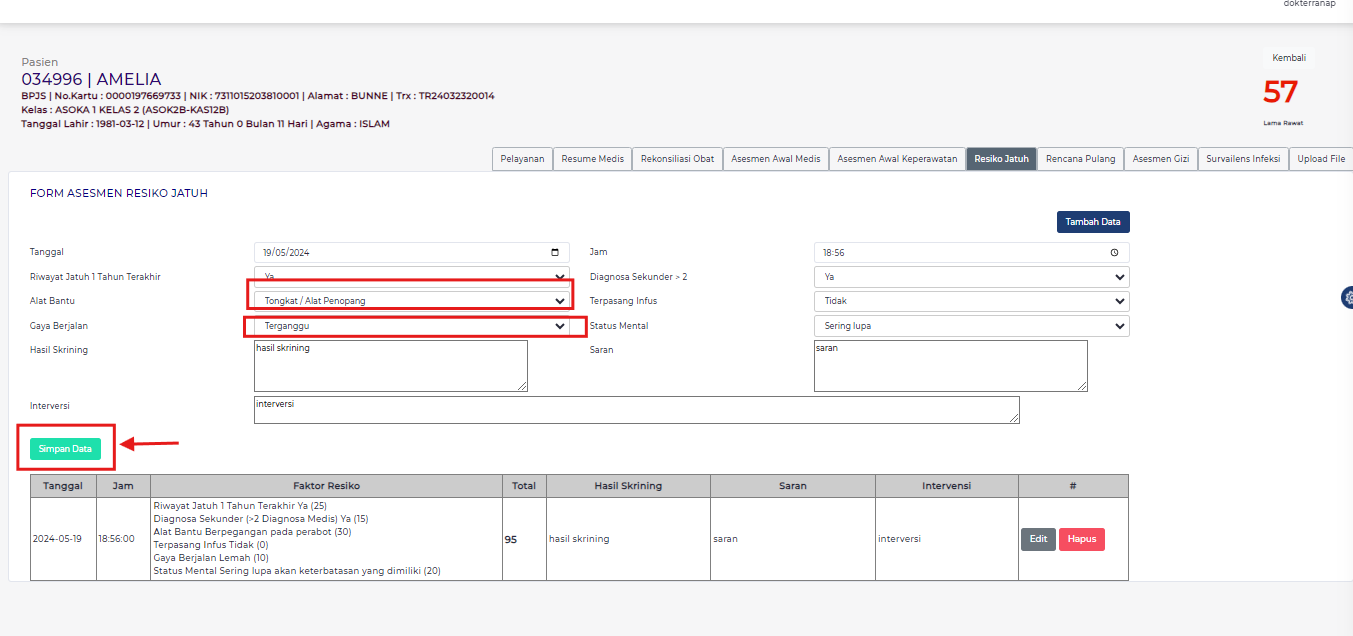Screen dimensions: 1353x636
Task: Expand the Terpasang Infus dropdown
Action: (x=971, y=301)
